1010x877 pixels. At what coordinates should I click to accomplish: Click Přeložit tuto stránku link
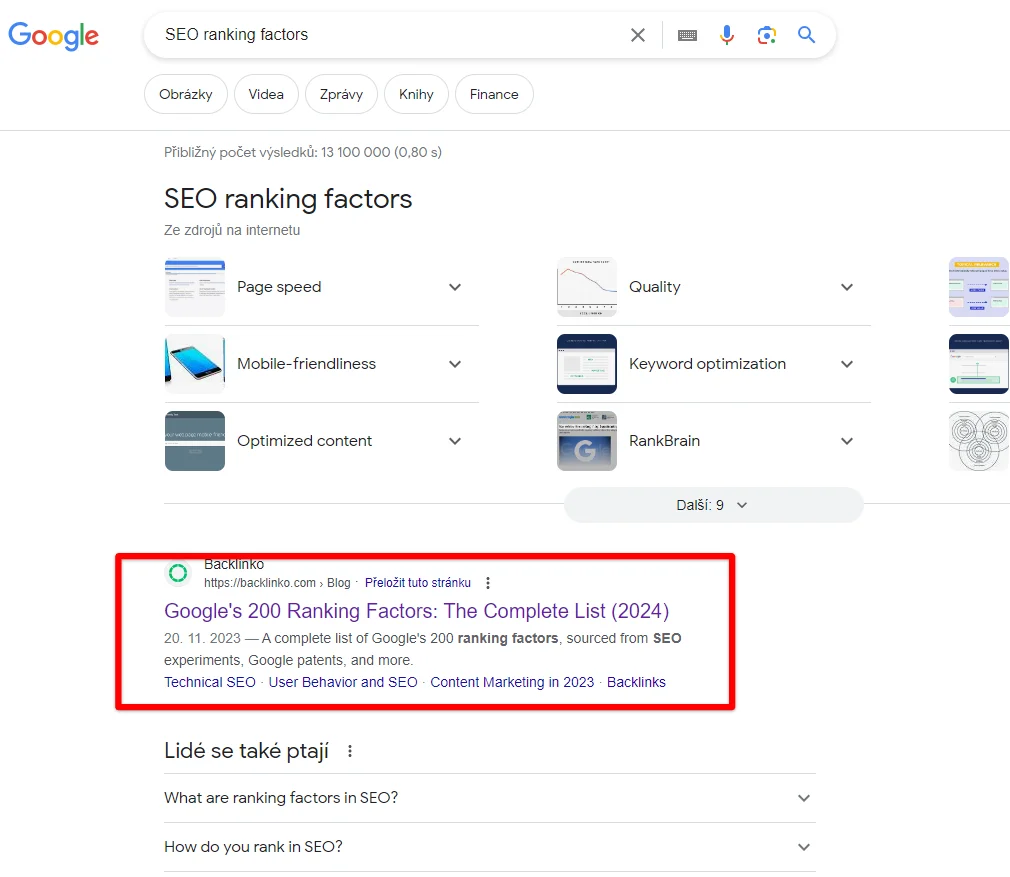417,583
